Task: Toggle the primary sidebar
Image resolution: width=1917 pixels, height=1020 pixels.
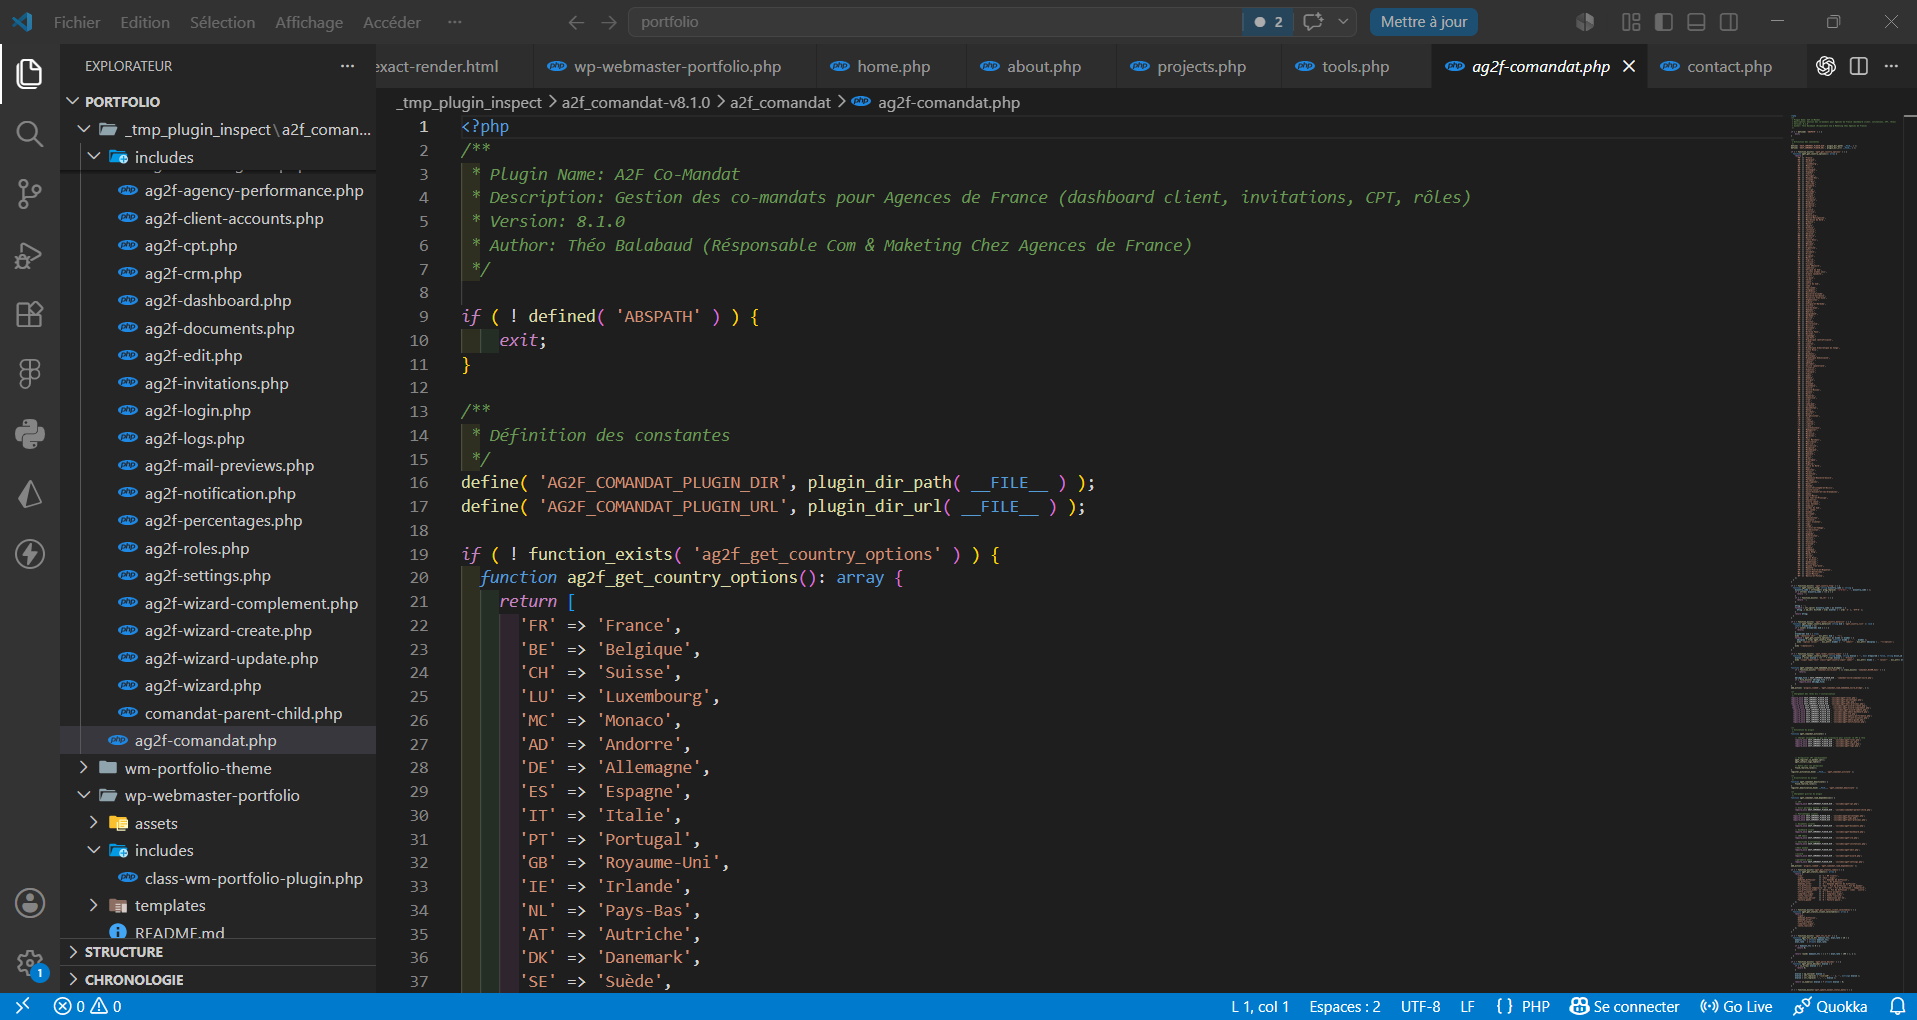Action: tap(1664, 22)
